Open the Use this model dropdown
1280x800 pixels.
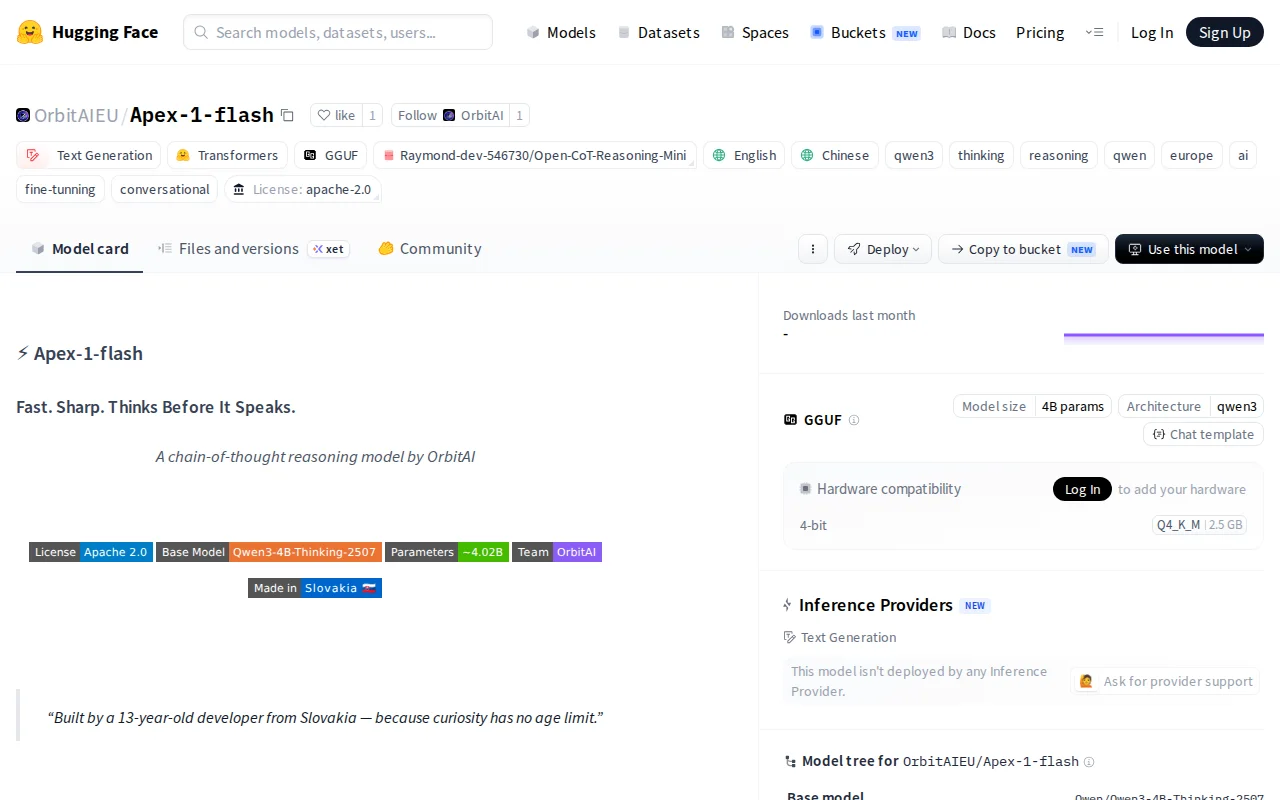pyautogui.click(x=1189, y=249)
